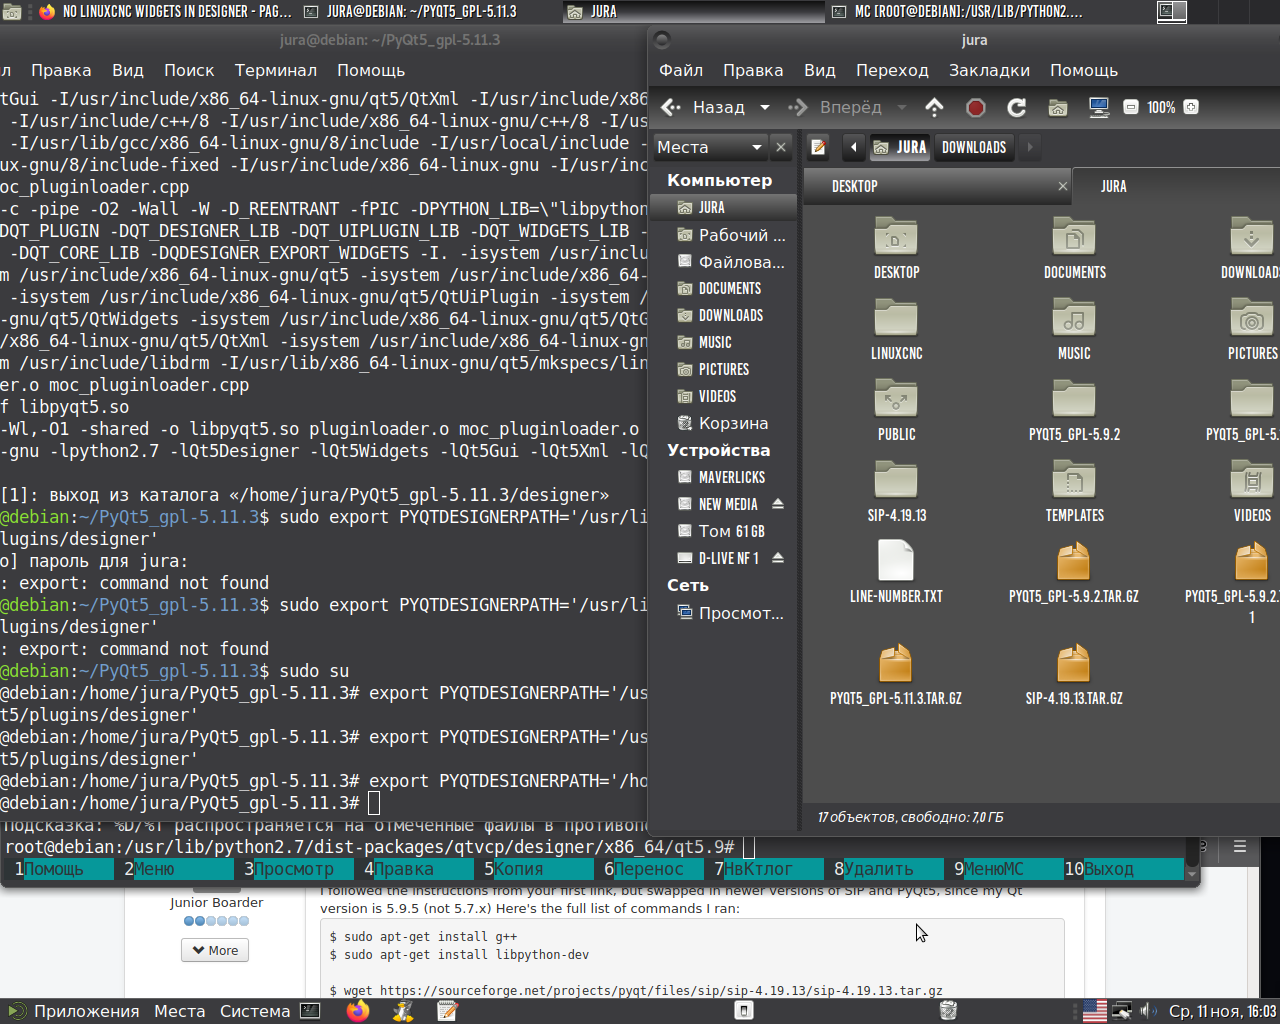Click the US flag keyboard layout indicator
Image resolution: width=1280 pixels, height=1024 pixels.
(1095, 1011)
